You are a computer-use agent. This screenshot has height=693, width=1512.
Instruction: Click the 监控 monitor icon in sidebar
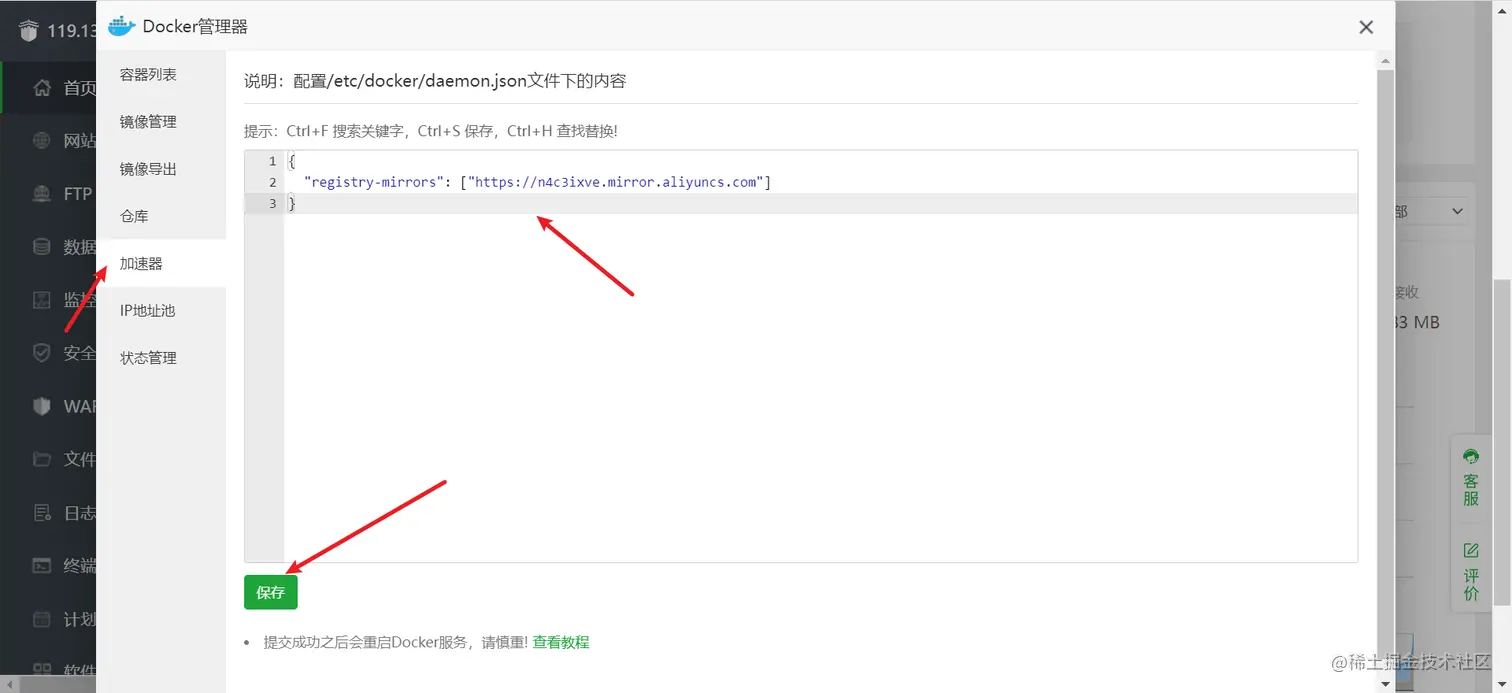42,300
